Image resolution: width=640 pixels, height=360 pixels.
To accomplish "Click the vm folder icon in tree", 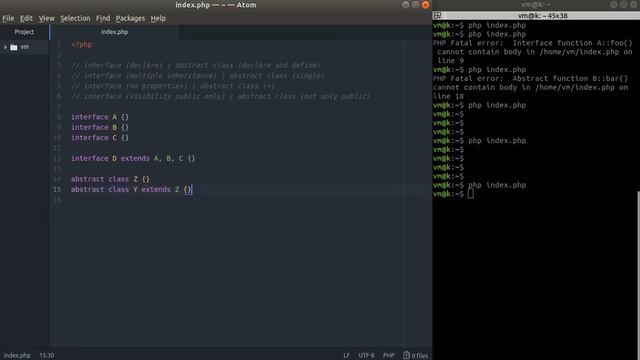I will click(14, 47).
